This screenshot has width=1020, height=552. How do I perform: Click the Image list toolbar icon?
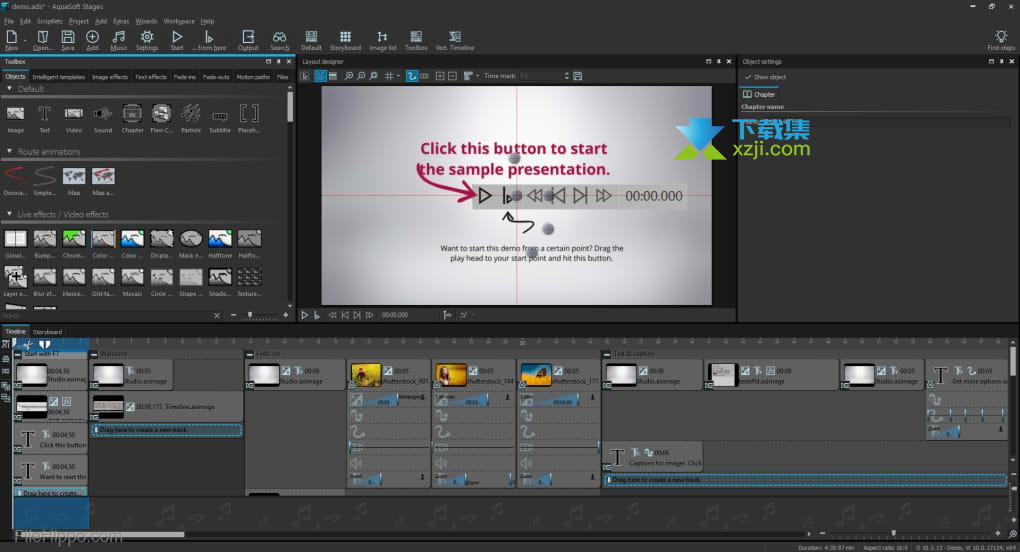pos(382,40)
